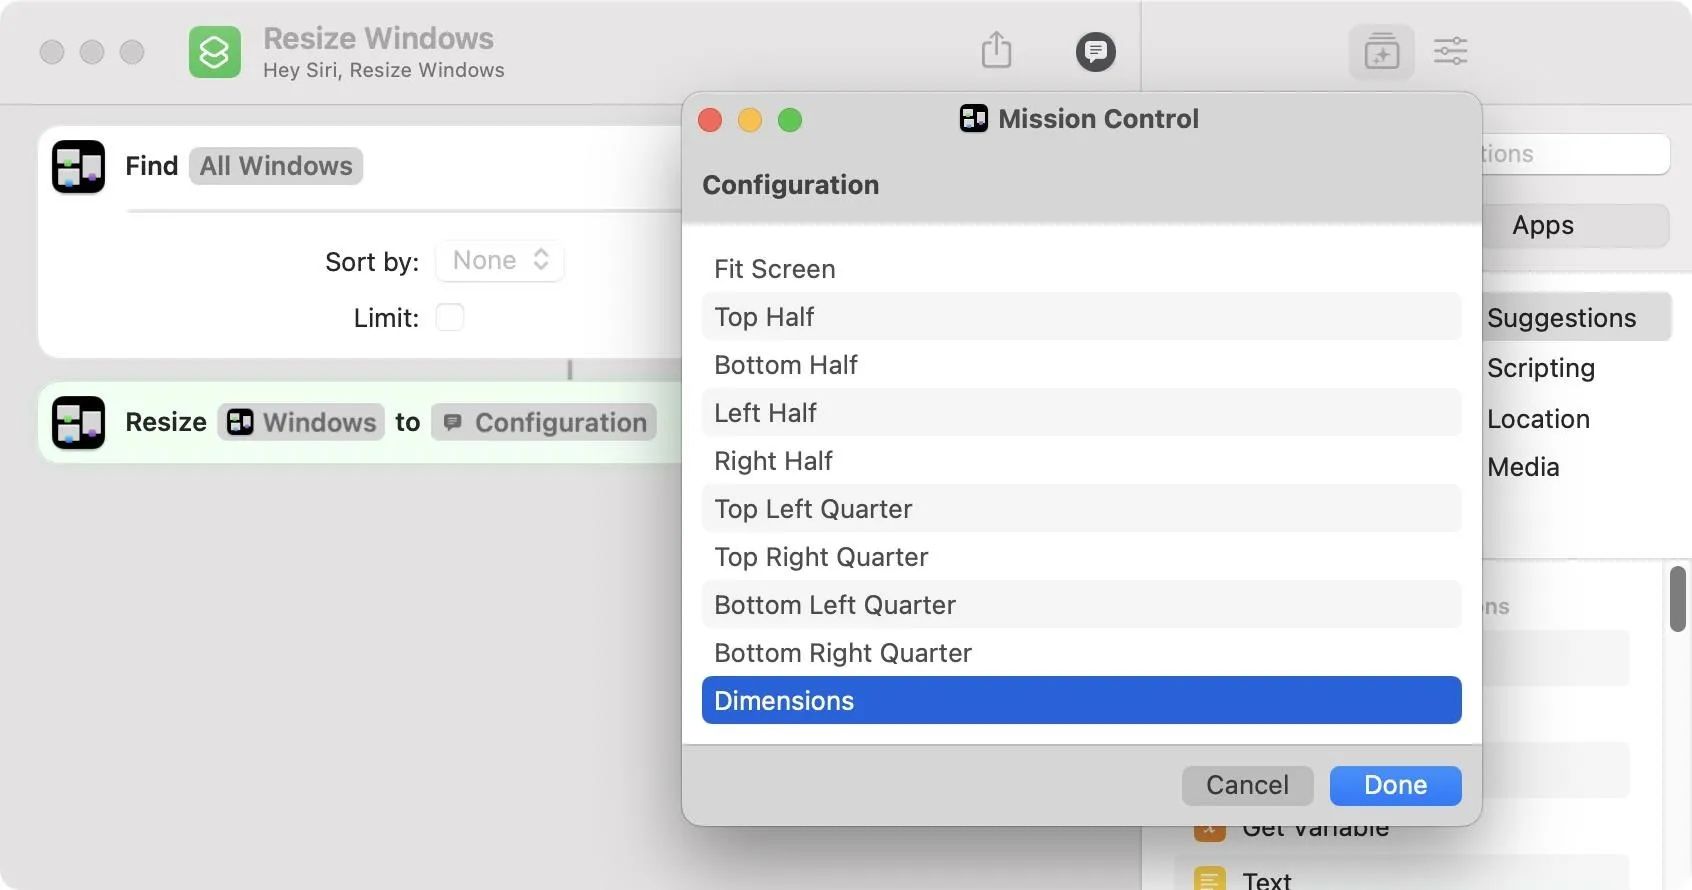This screenshot has height=890, width=1692.
Task: Open the Scripting category
Action: tap(1540, 367)
